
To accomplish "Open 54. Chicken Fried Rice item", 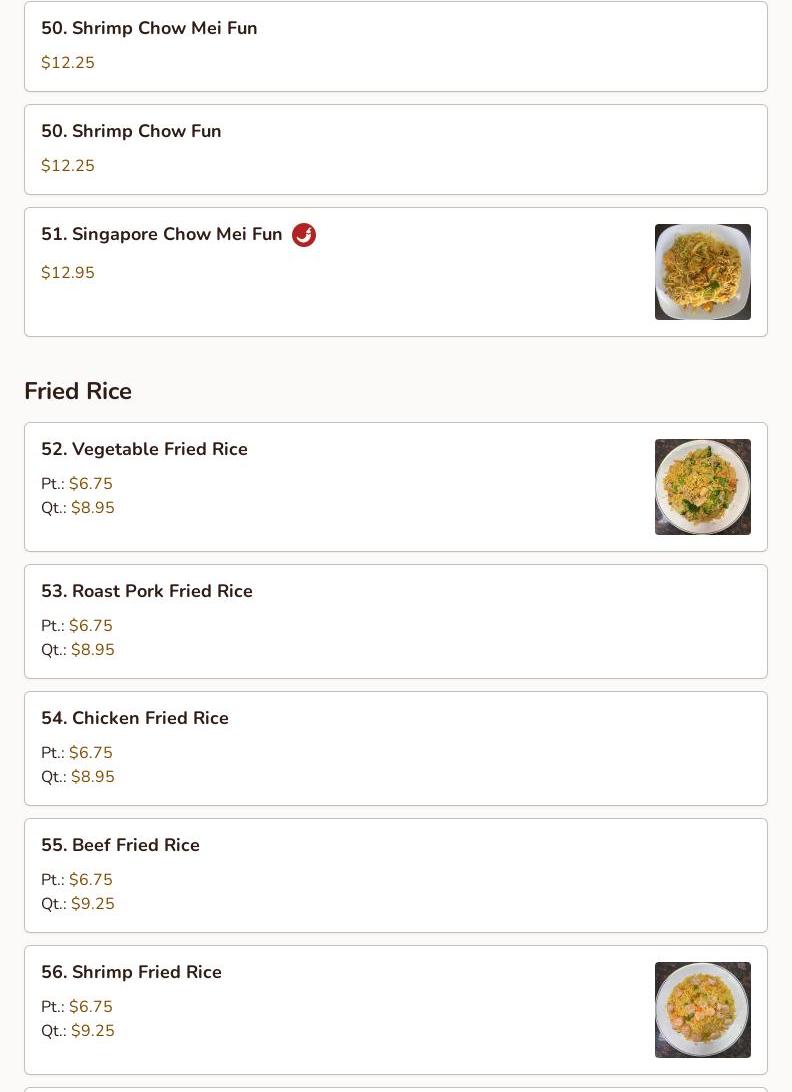I will pos(135,718).
